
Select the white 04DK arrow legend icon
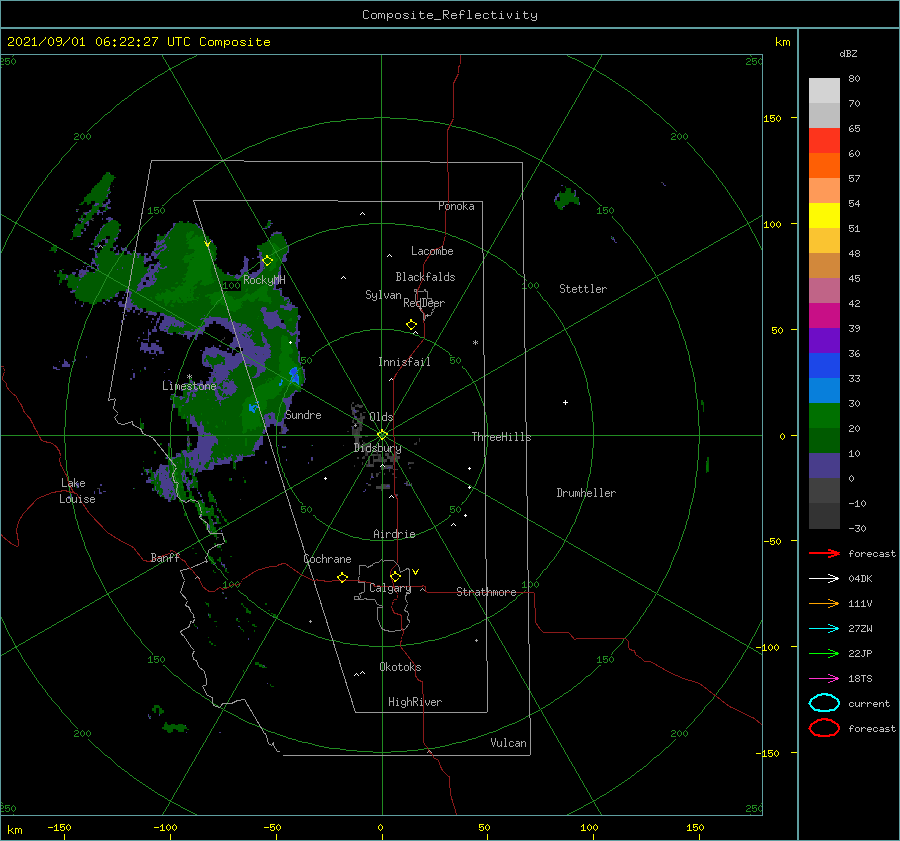tap(824, 578)
